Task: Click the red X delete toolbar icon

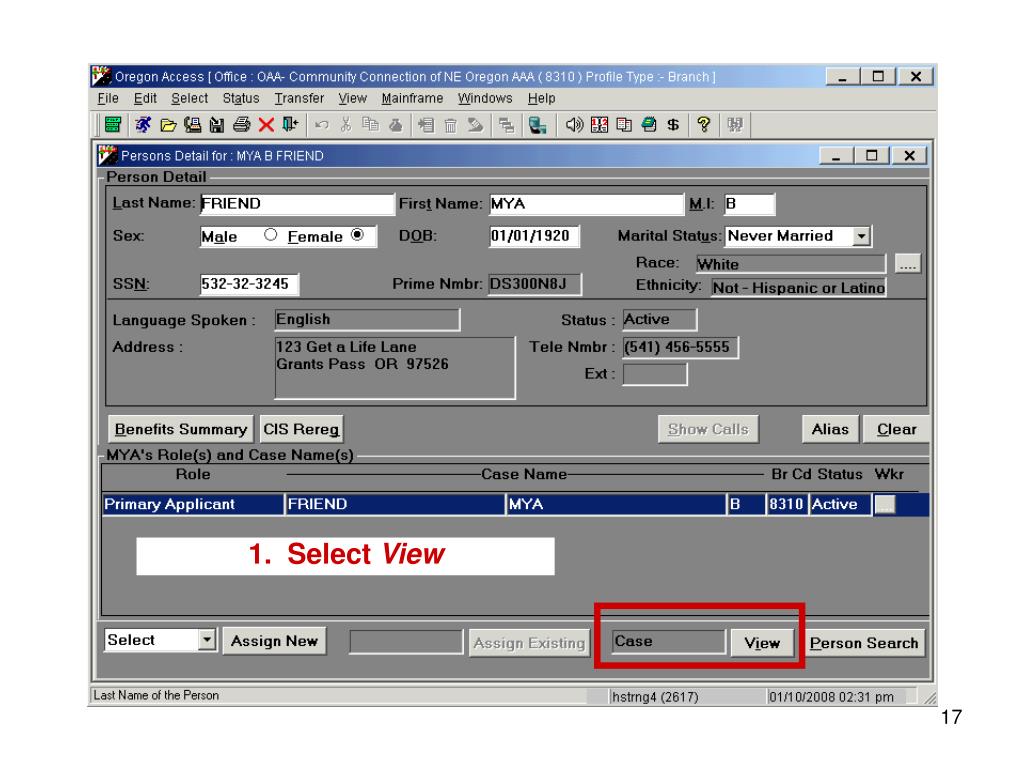Action: coord(266,124)
